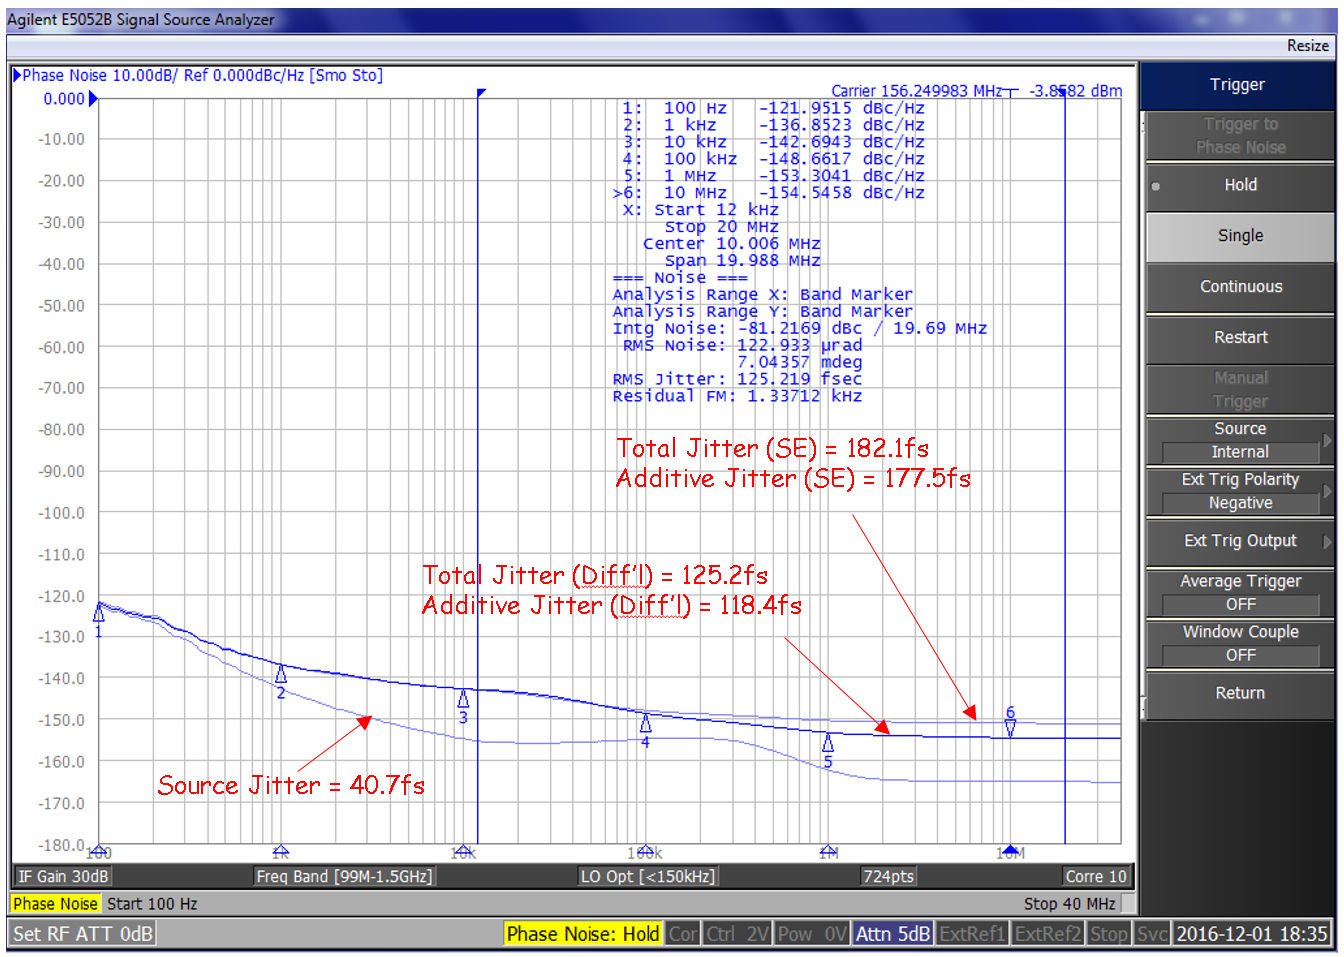Expand the Source Internal submenu
Viewport: 1344px width, 957px height.
coord(1240,440)
